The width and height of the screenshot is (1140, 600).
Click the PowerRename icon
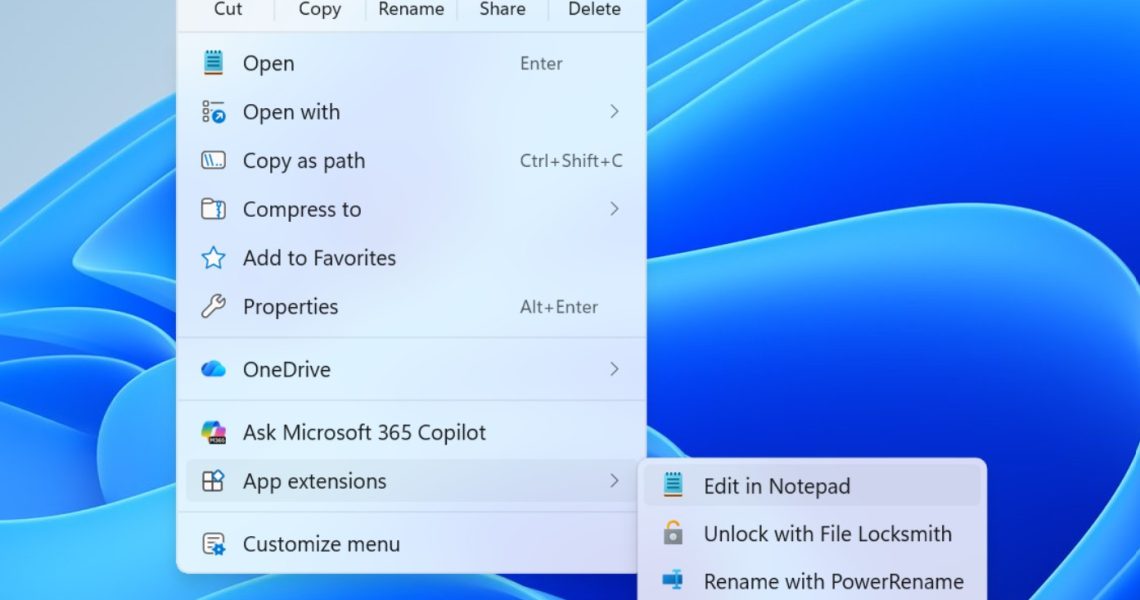click(673, 580)
